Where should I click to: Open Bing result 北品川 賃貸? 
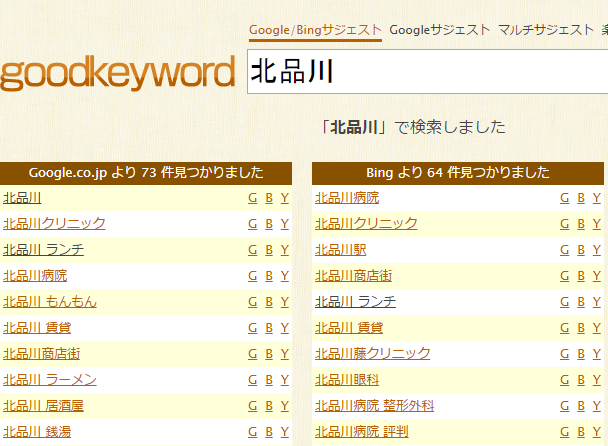349,328
